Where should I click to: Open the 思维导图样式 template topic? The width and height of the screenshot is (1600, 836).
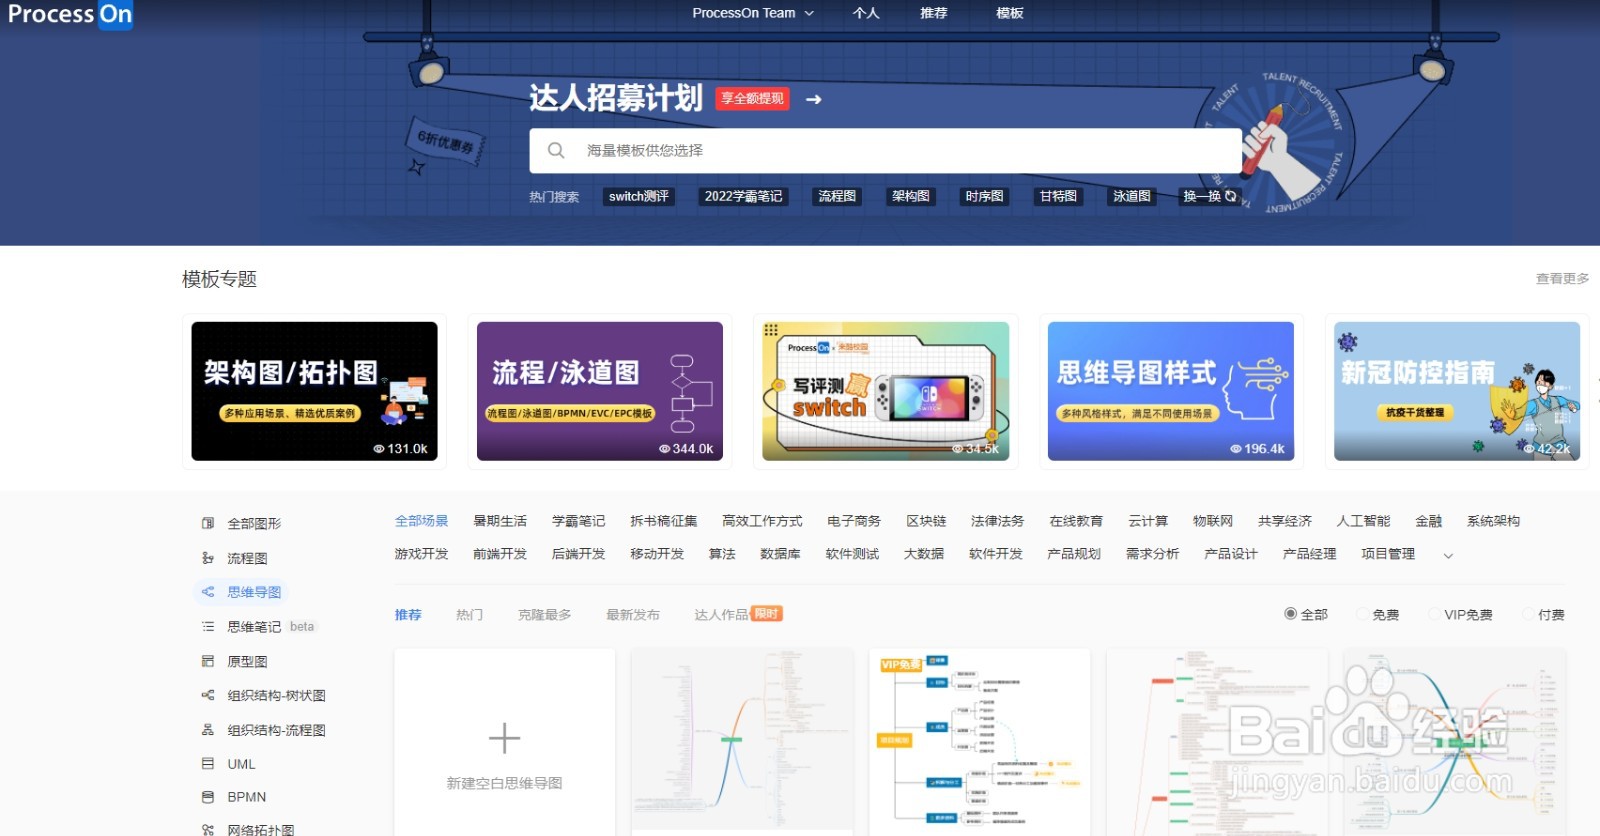coord(1171,391)
